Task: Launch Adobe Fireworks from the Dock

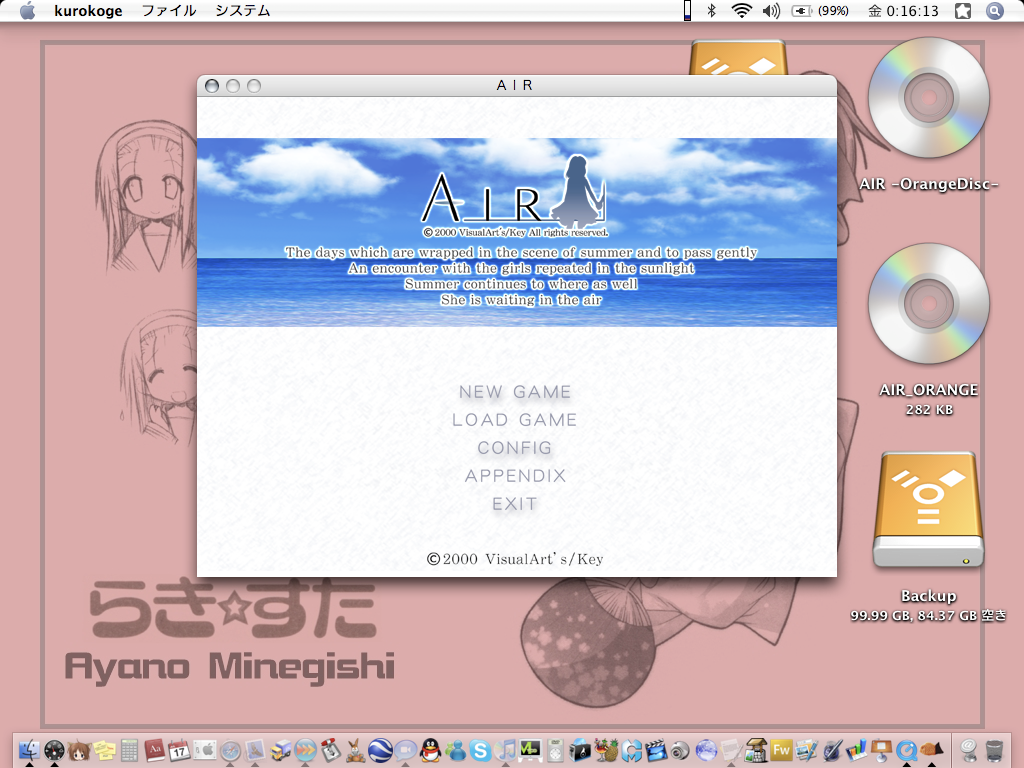Action: pyautogui.click(x=781, y=750)
